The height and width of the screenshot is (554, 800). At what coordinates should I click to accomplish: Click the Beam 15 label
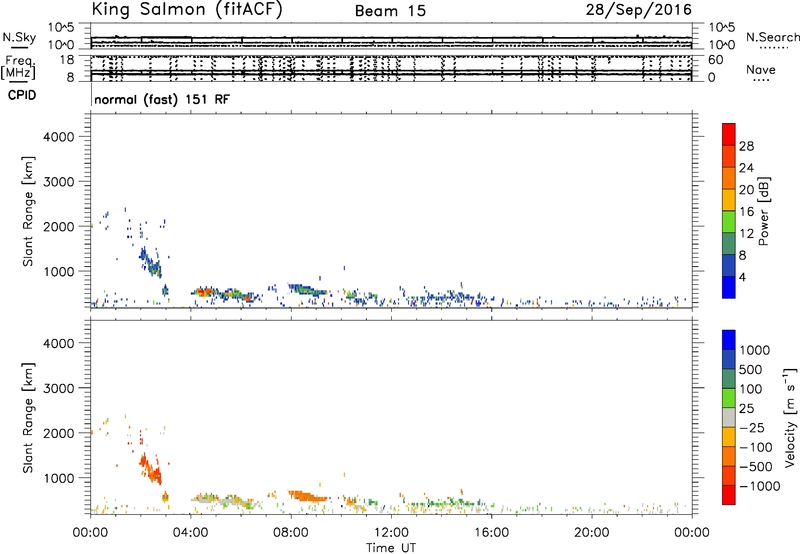390,11
